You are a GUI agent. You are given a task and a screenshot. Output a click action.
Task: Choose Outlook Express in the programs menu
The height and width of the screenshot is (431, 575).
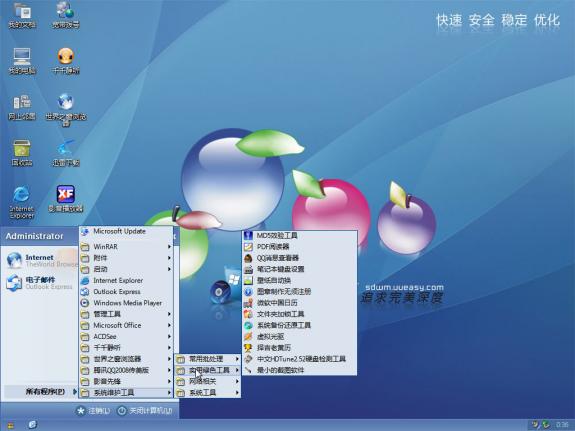(126, 292)
